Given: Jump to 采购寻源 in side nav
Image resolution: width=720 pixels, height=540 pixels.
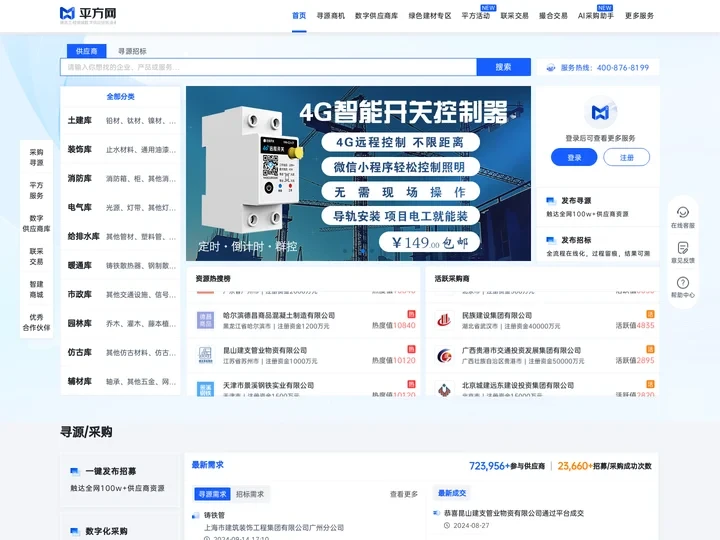Looking at the screenshot, I should point(36,157).
